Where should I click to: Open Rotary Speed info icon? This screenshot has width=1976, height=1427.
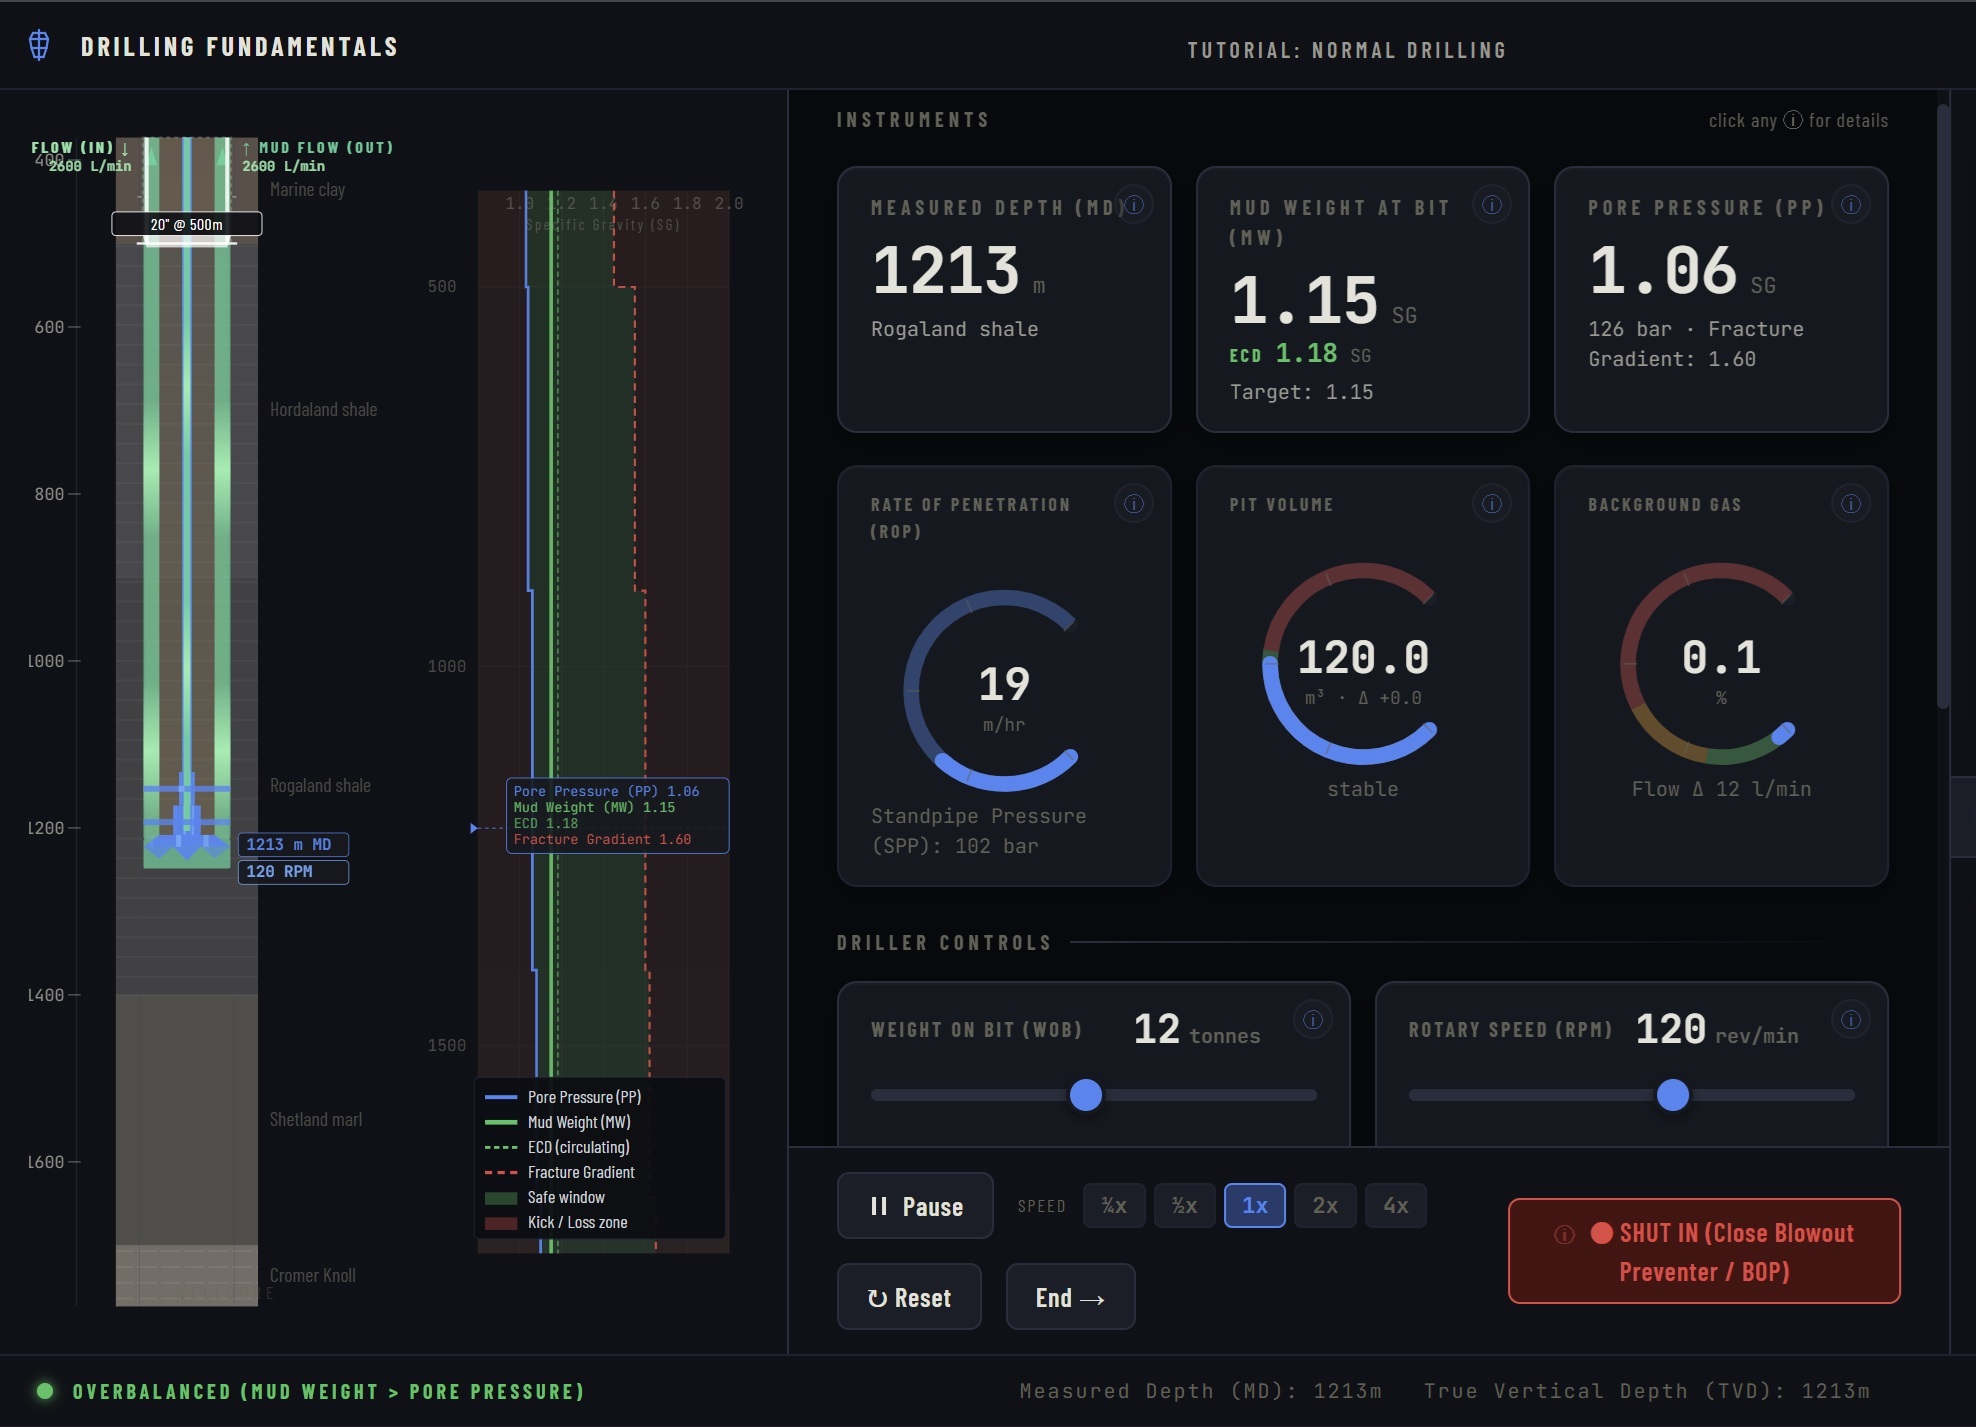pos(1851,1020)
